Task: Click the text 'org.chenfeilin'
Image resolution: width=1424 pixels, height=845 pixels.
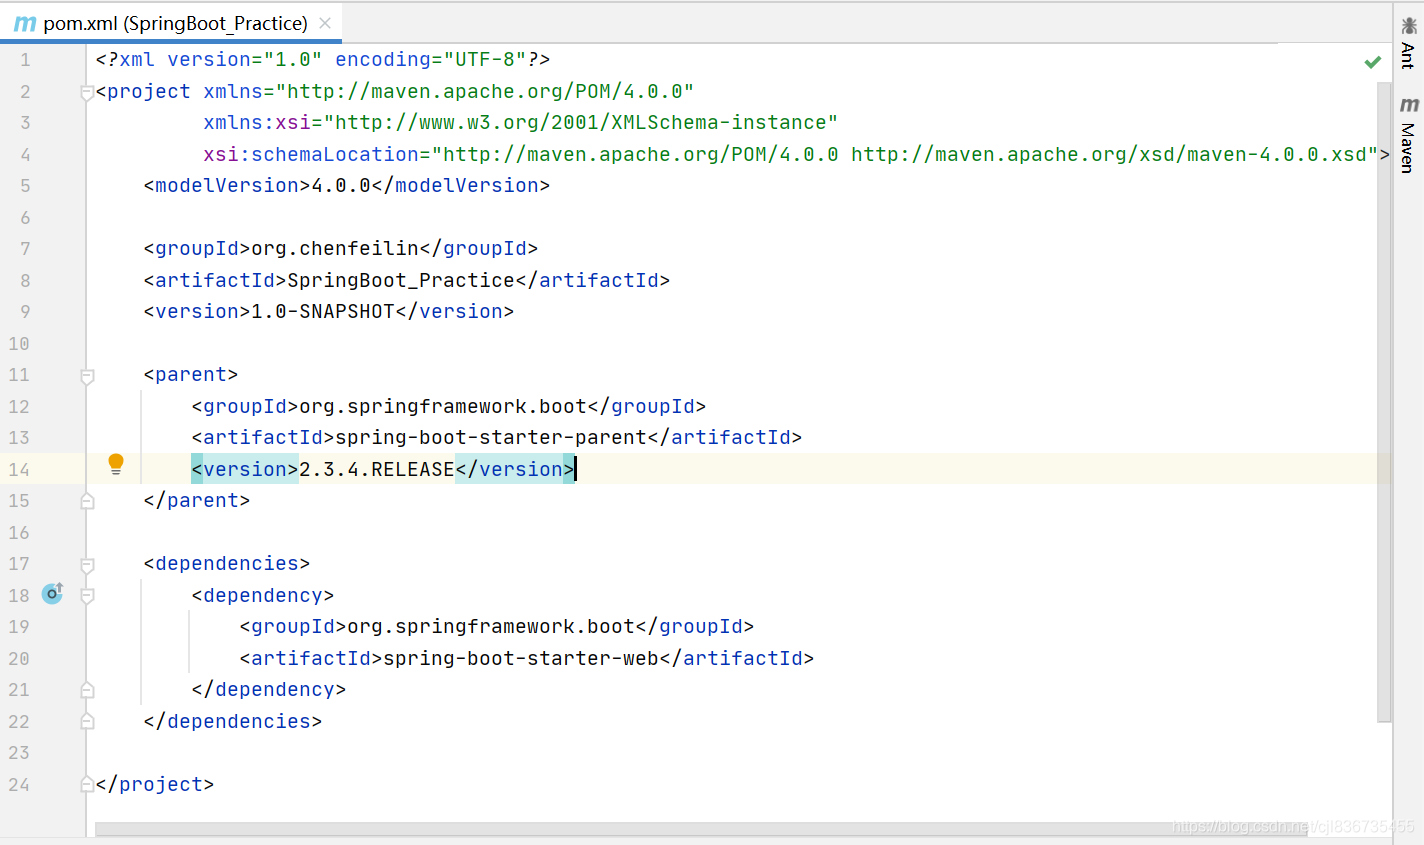Action: (x=335, y=248)
